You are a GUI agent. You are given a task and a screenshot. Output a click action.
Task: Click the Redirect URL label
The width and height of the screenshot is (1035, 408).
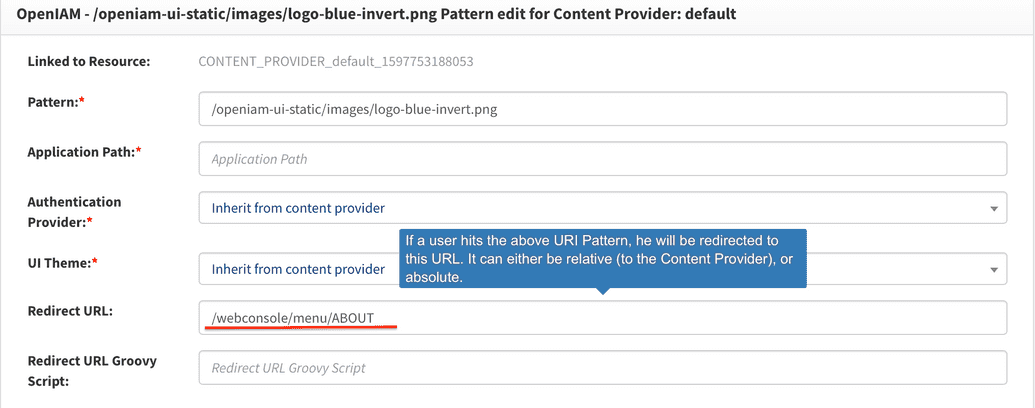pyautogui.click(x=70, y=311)
